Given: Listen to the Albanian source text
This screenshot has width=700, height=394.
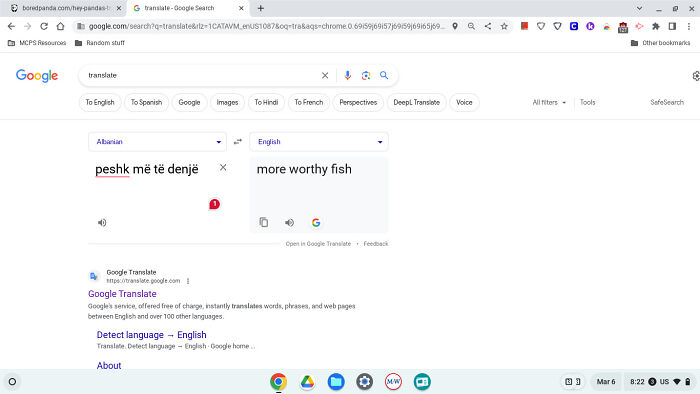Looking at the screenshot, I should point(102,222).
